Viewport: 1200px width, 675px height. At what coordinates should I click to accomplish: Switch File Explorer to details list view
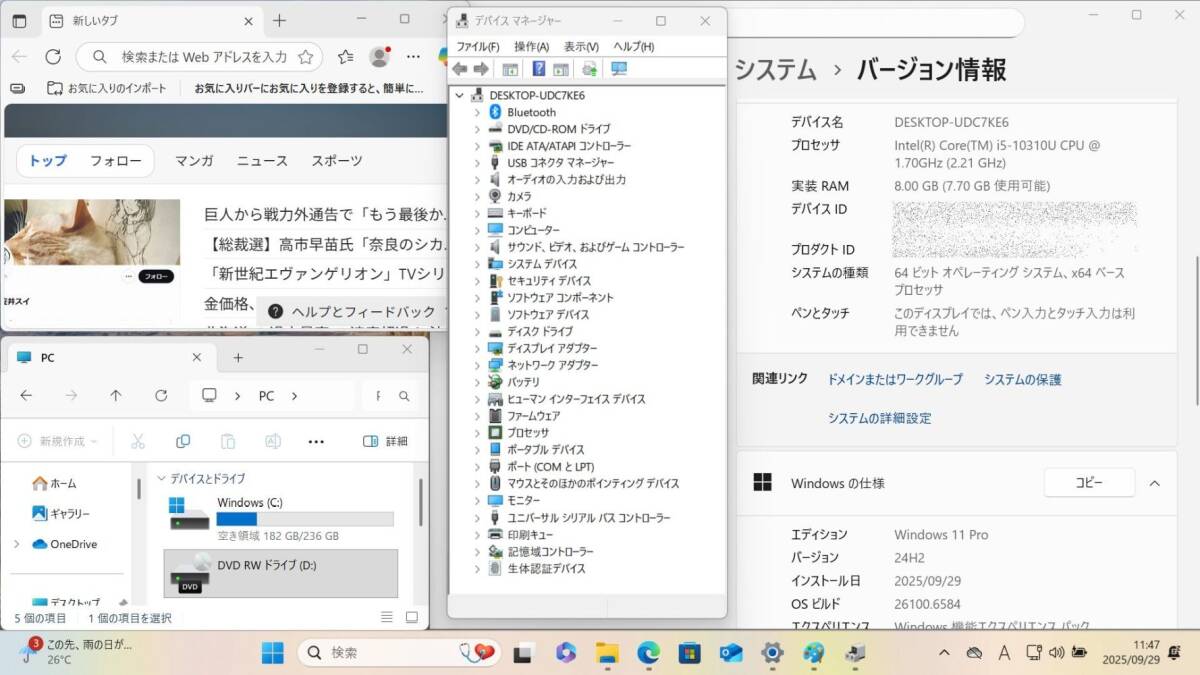coord(387,617)
